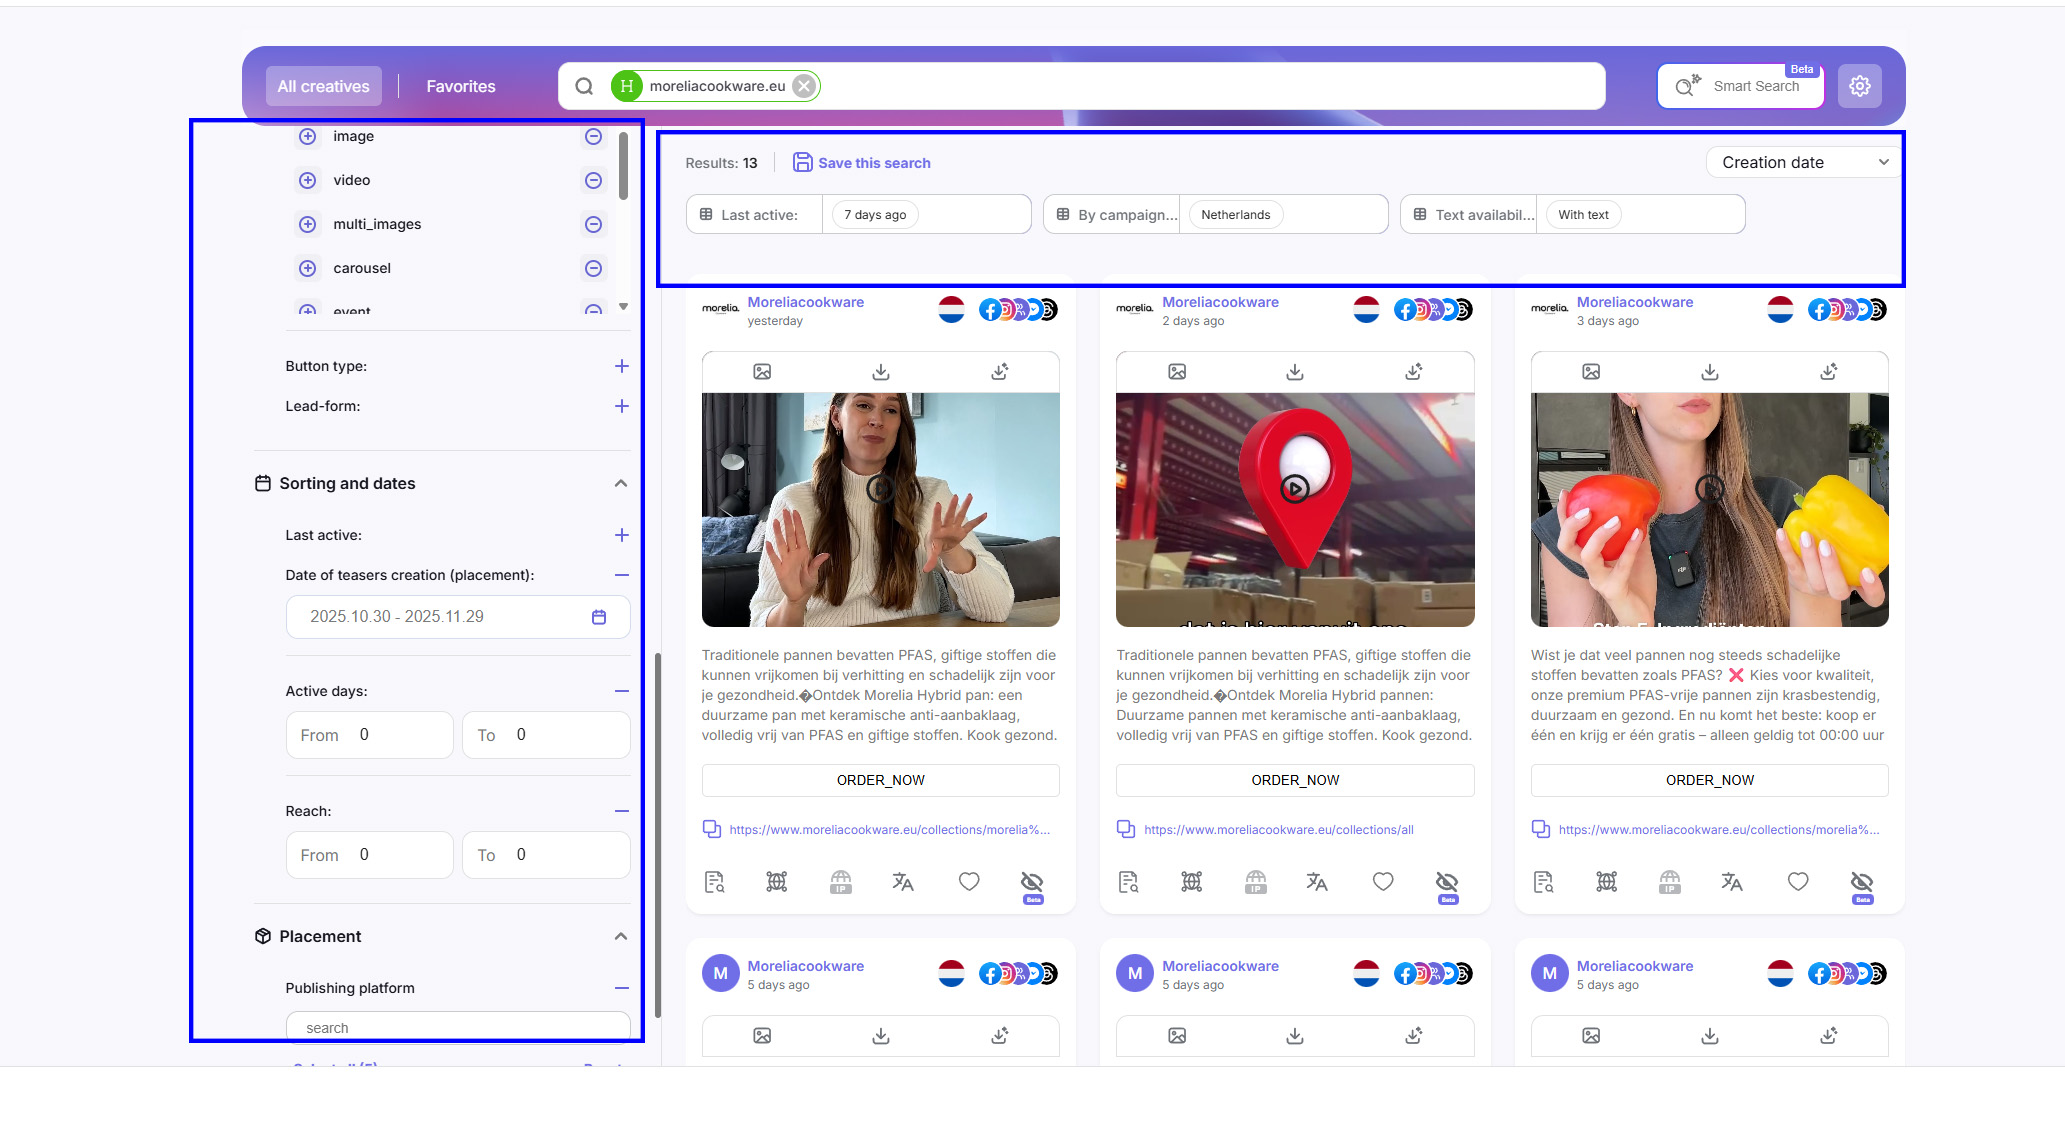Add the heart favorite on first creative card
This screenshot has height=1122, width=2065.
pyautogui.click(x=968, y=882)
